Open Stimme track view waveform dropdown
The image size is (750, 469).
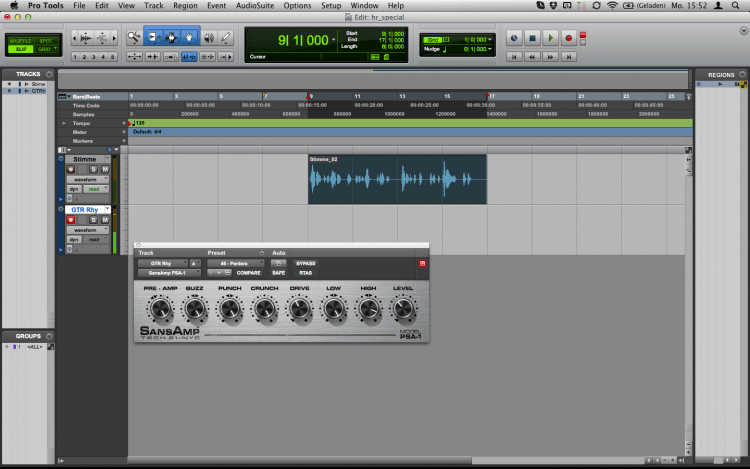tap(88, 180)
